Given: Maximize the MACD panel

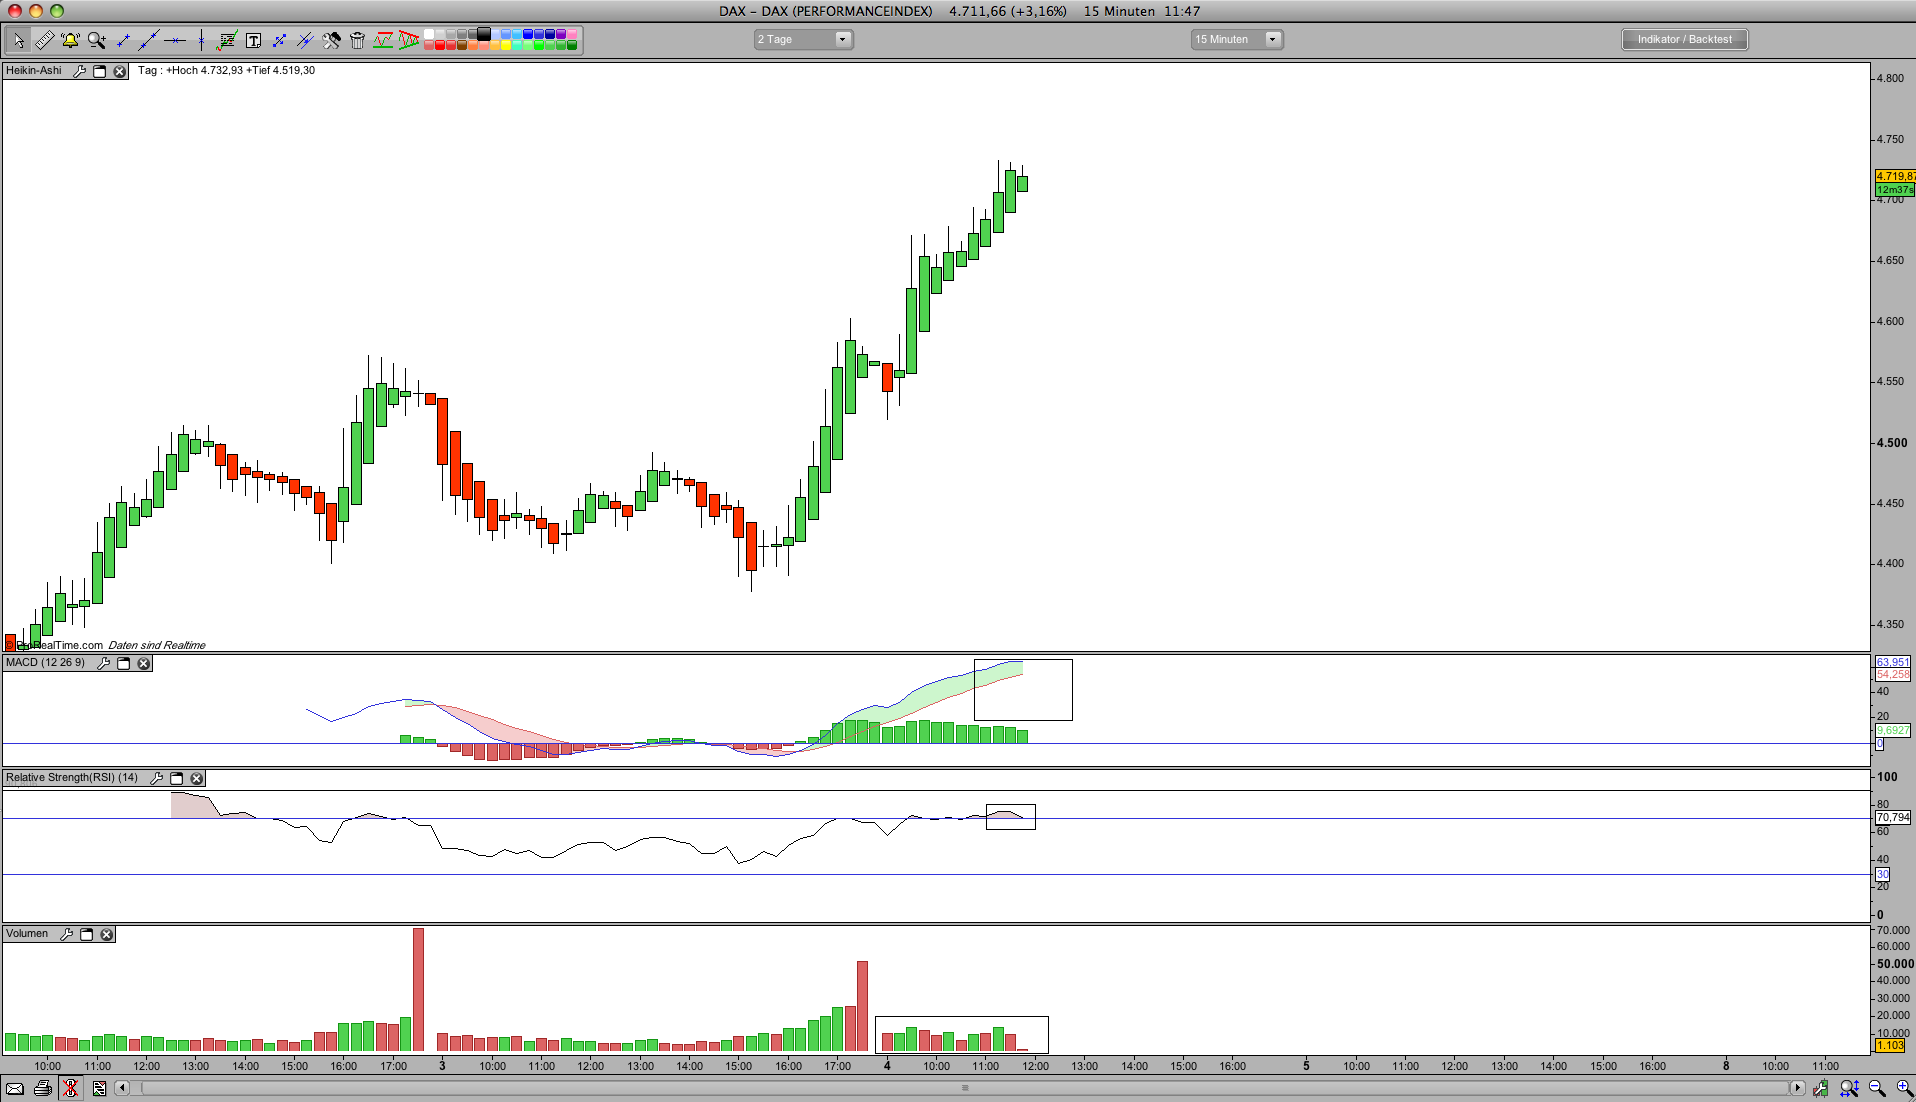Looking at the screenshot, I should coord(124,663).
